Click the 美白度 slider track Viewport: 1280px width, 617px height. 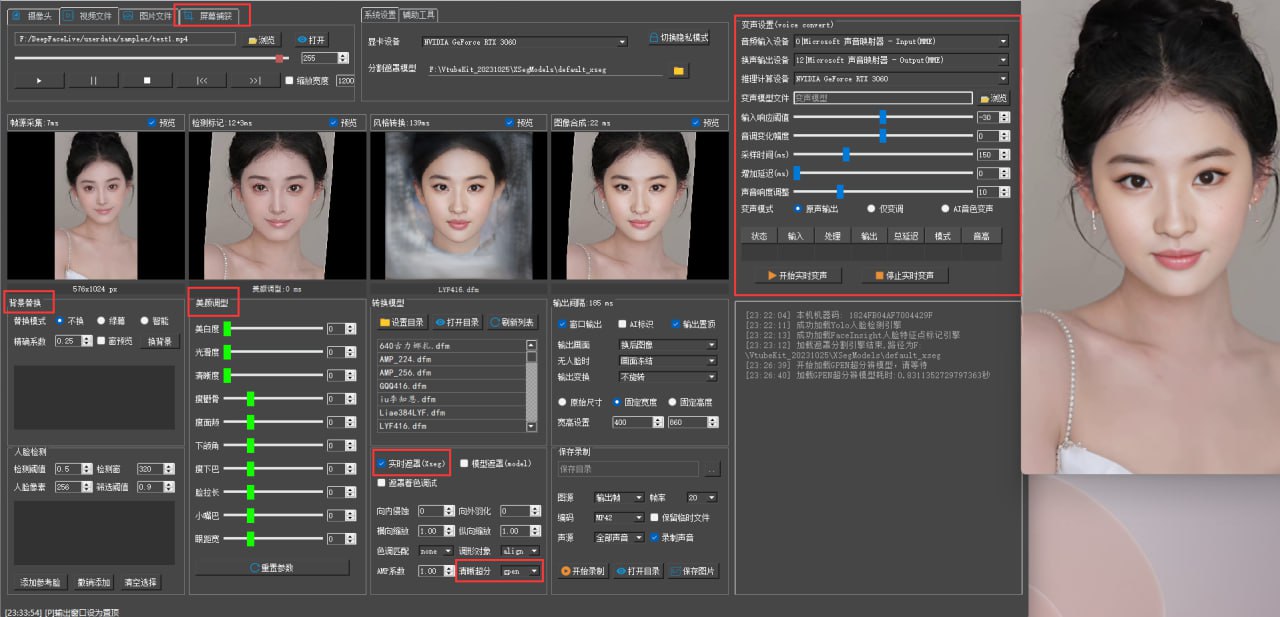pos(275,328)
